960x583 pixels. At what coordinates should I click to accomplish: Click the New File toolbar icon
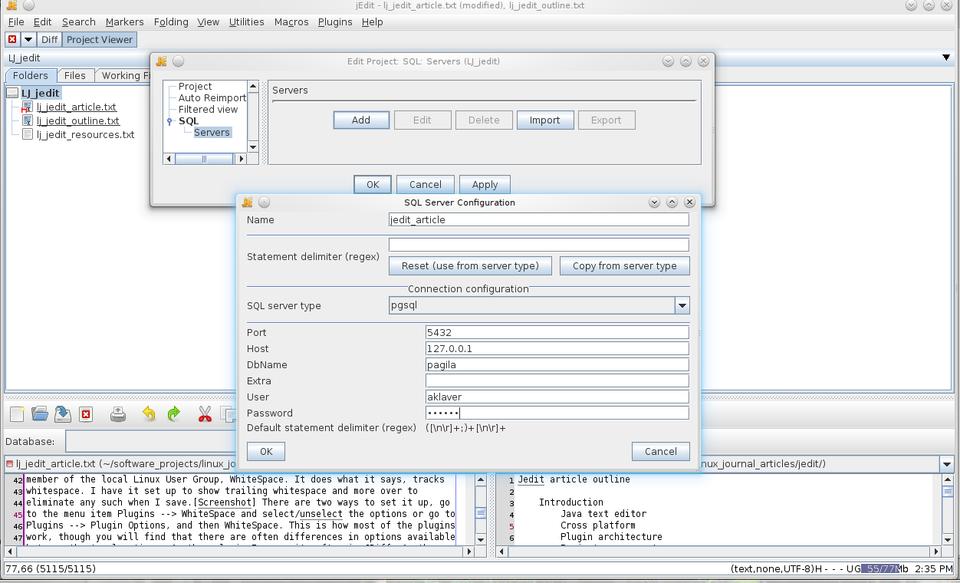(17, 414)
